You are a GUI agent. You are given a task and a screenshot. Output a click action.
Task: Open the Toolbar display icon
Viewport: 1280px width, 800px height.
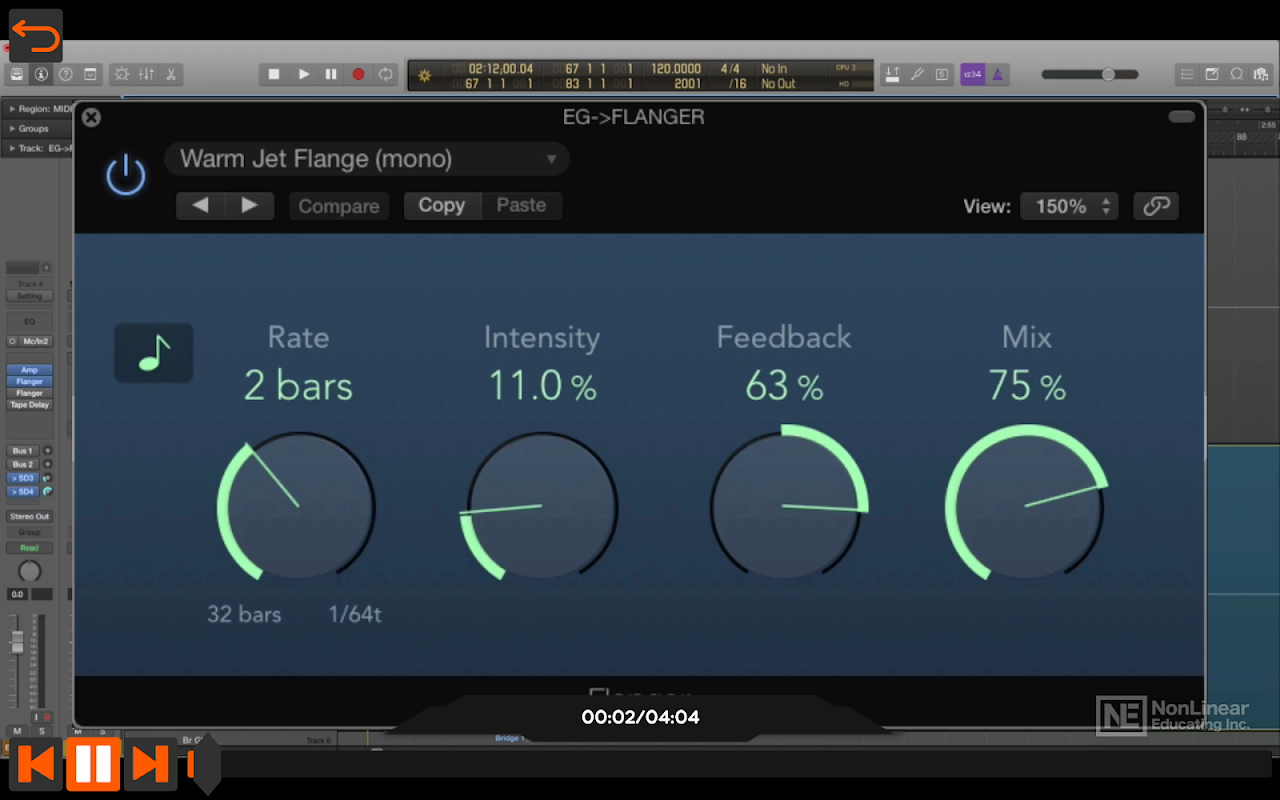pyautogui.click(x=90, y=74)
